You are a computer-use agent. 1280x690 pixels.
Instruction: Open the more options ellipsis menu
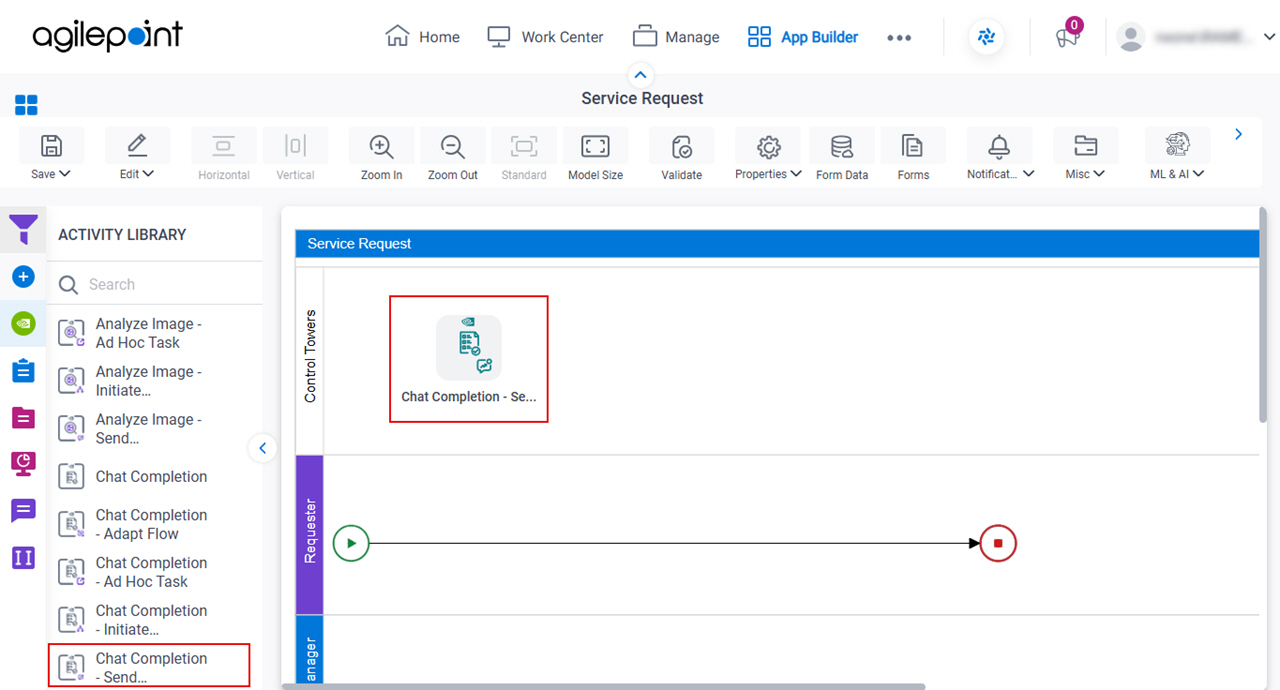click(x=899, y=37)
